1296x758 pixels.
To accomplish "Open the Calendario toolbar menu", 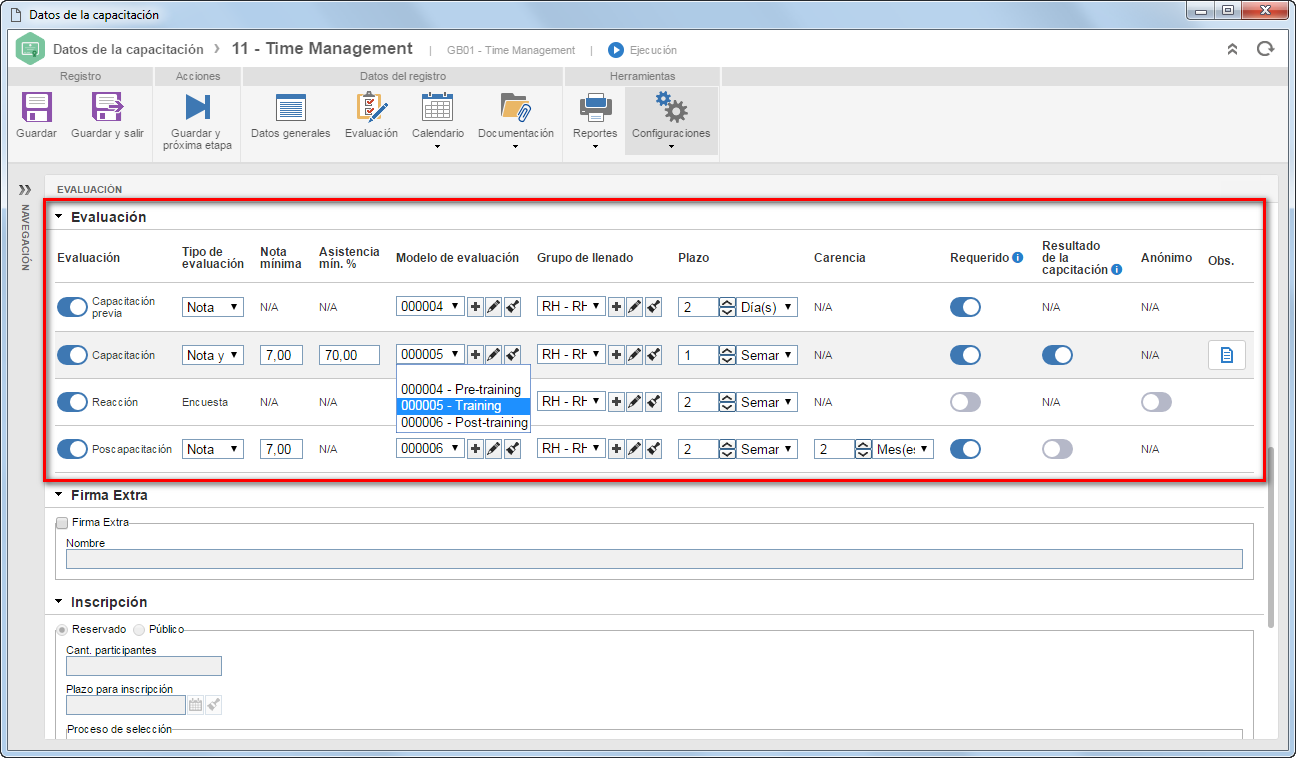I will [438, 107].
